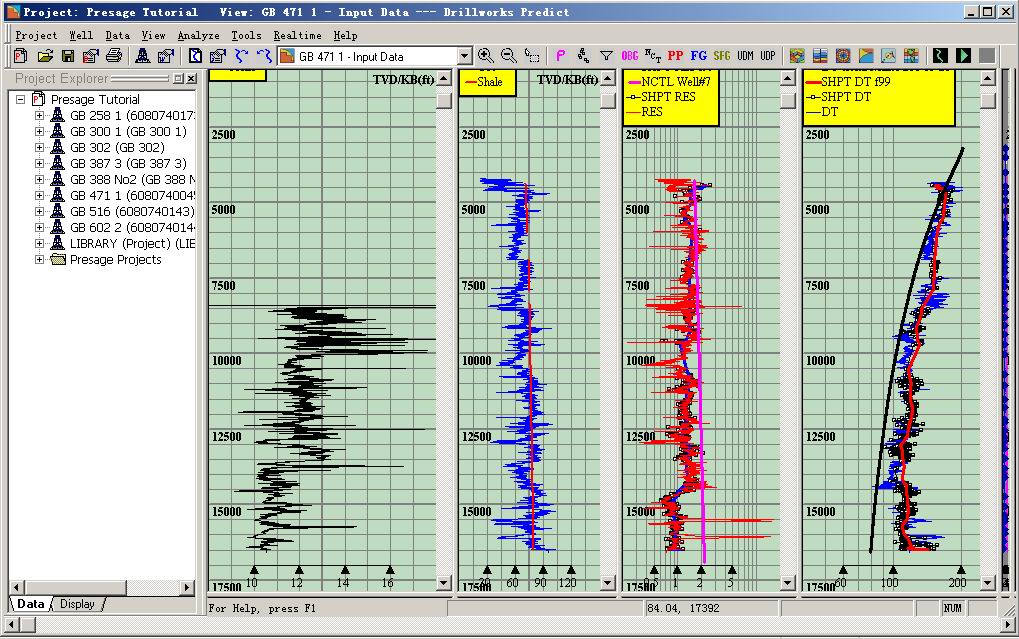Click the blue FG fracture gradient icon
1019x639 pixels.
[699, 56]
